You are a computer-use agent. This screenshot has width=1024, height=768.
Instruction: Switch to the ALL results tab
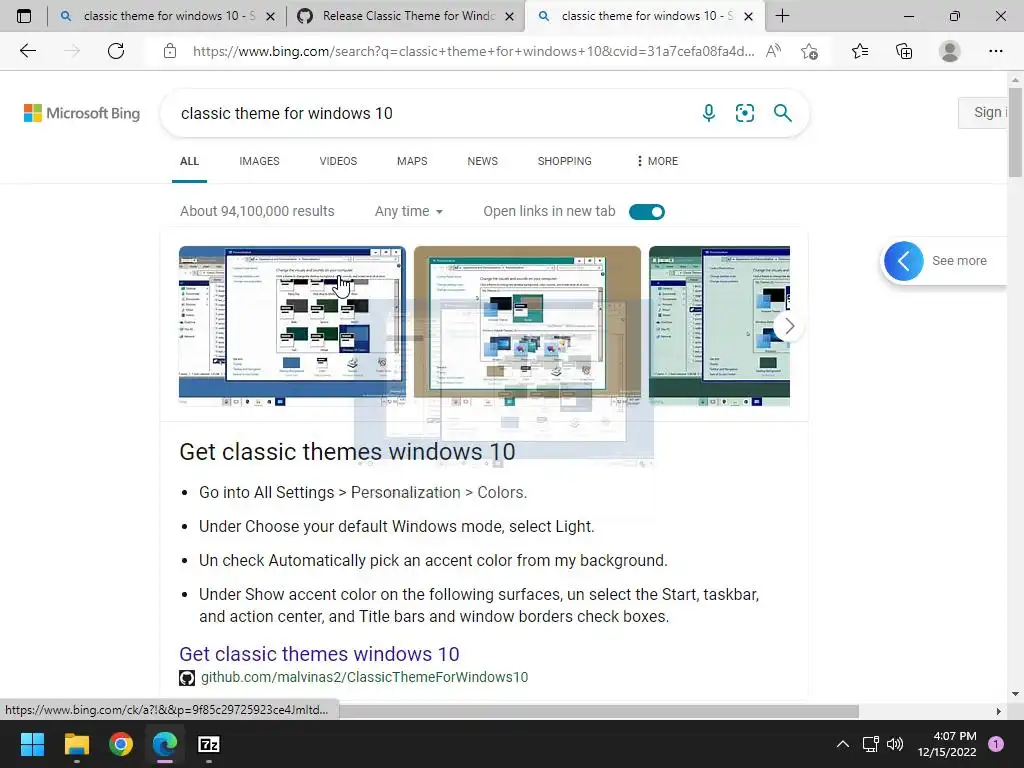[189, 161]
